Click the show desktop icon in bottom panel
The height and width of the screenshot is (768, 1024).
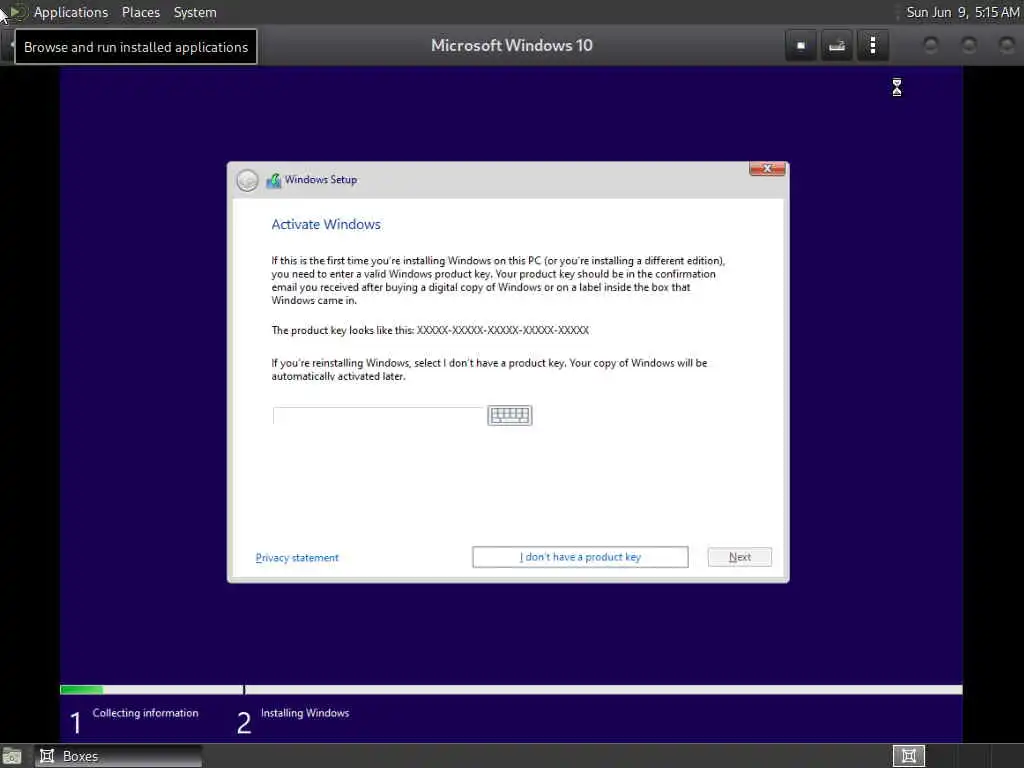12,756
